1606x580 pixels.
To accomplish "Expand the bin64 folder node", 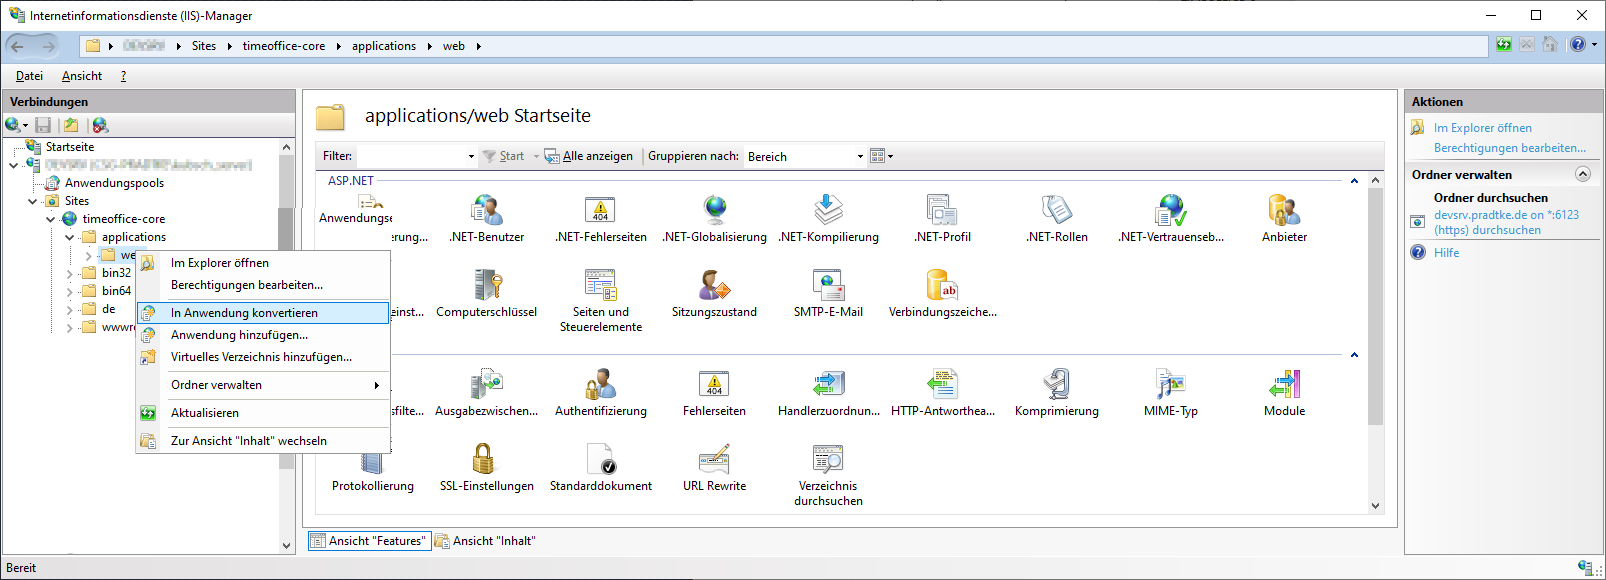I will click(69, 291).
